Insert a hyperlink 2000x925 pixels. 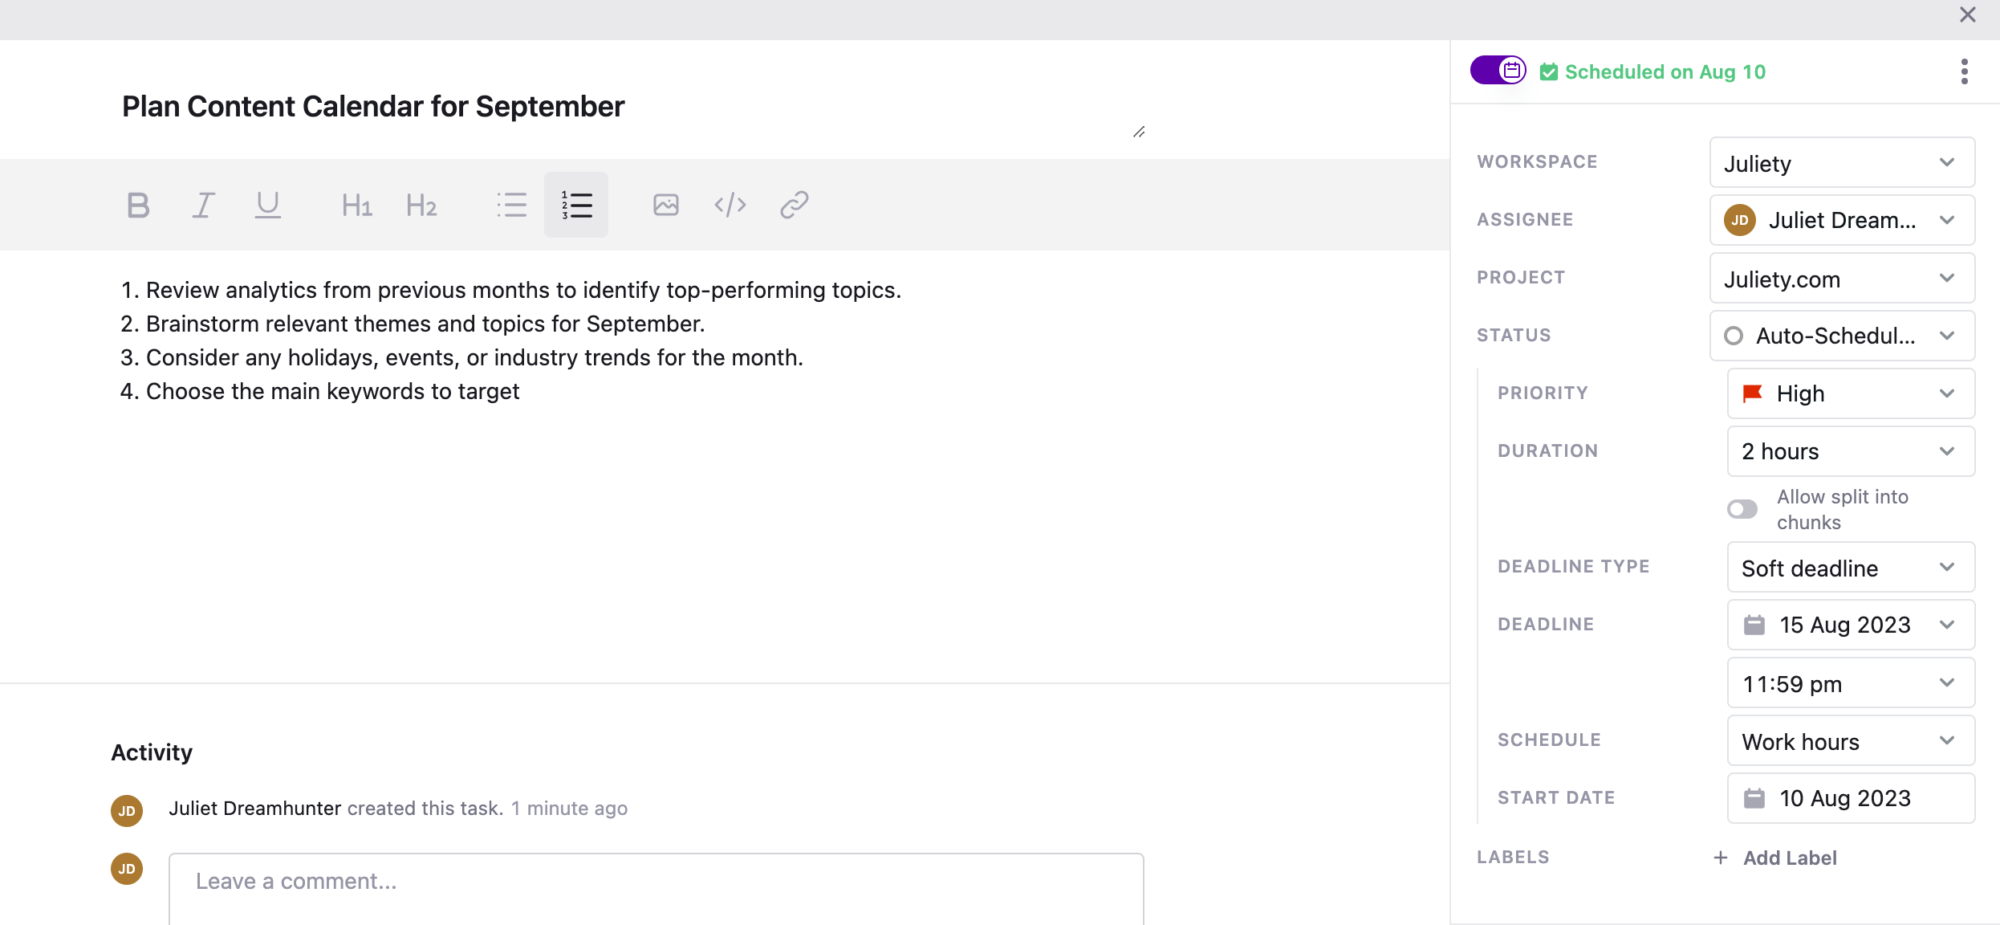794,205
